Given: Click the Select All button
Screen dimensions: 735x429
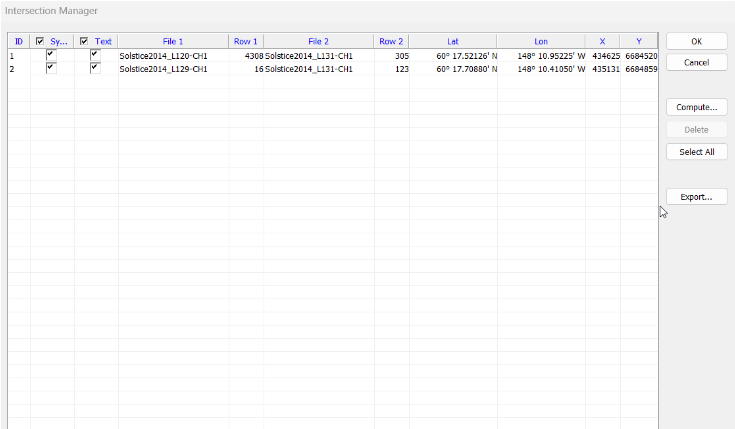Looking at the screenshot, I should 697,152.
